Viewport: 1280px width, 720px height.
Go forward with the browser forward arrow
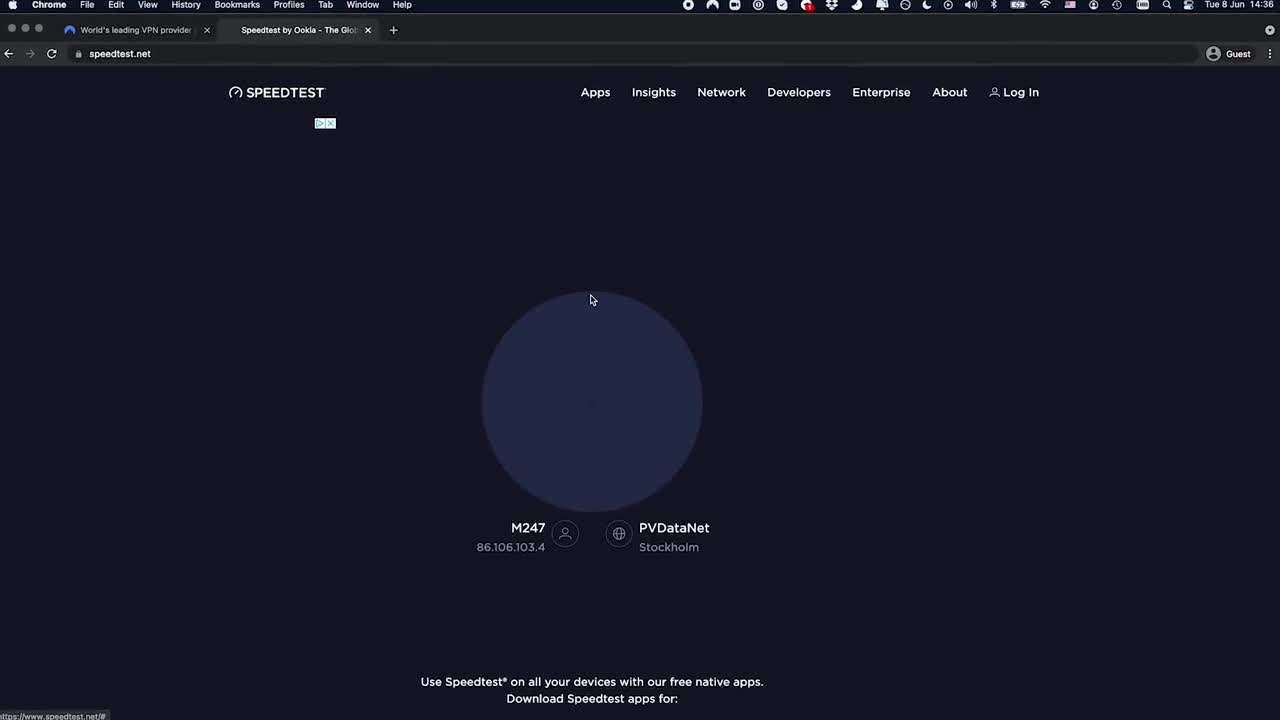(30, 54)
